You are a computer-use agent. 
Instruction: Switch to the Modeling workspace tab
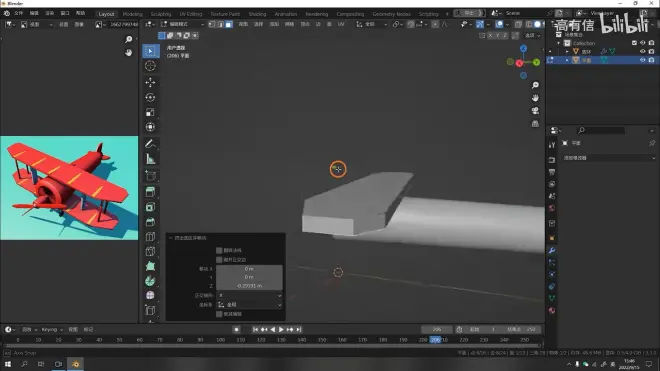[133, 14]
